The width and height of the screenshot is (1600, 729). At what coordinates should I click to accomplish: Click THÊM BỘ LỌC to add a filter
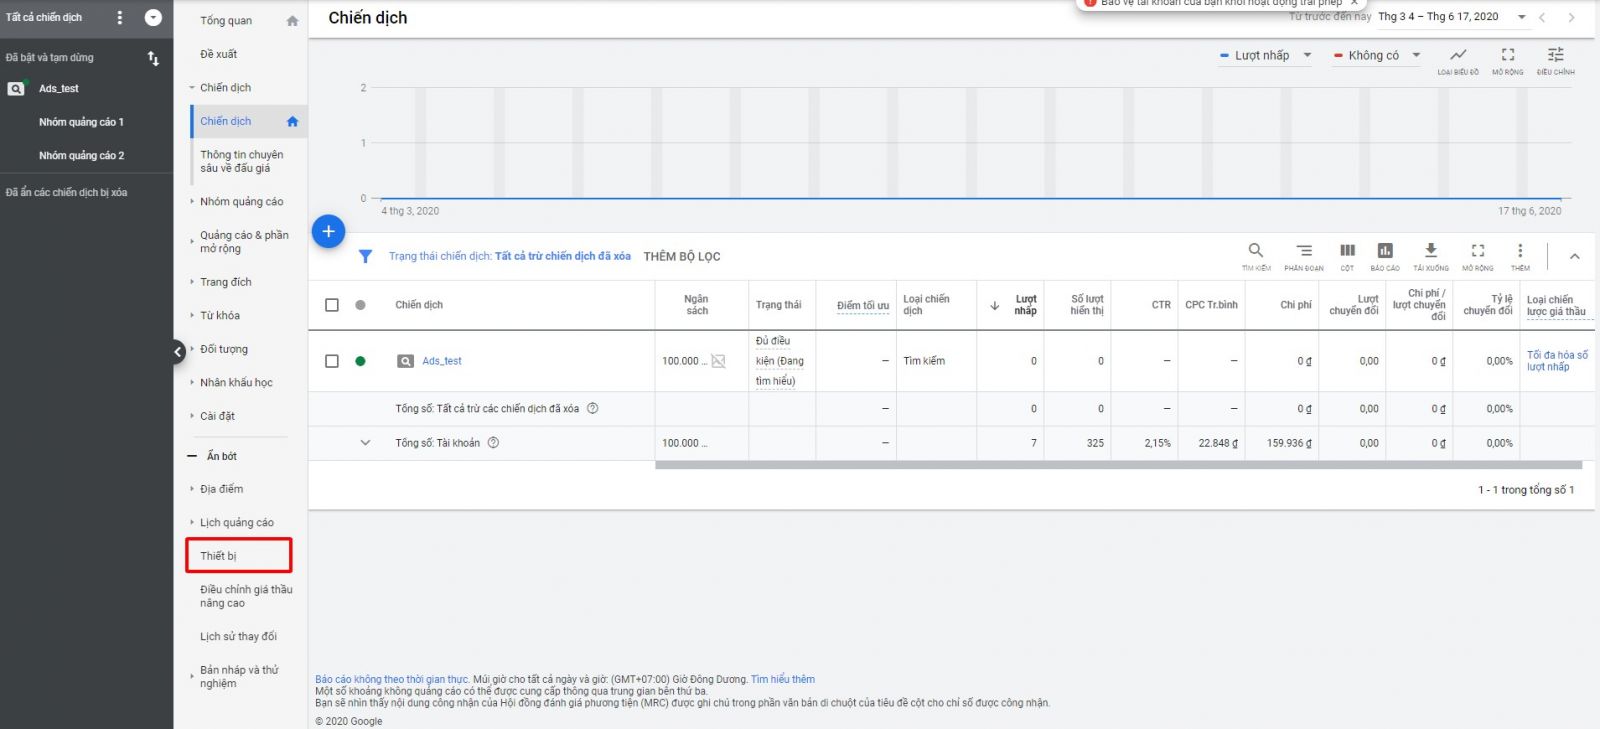click(x=682, y=257)
